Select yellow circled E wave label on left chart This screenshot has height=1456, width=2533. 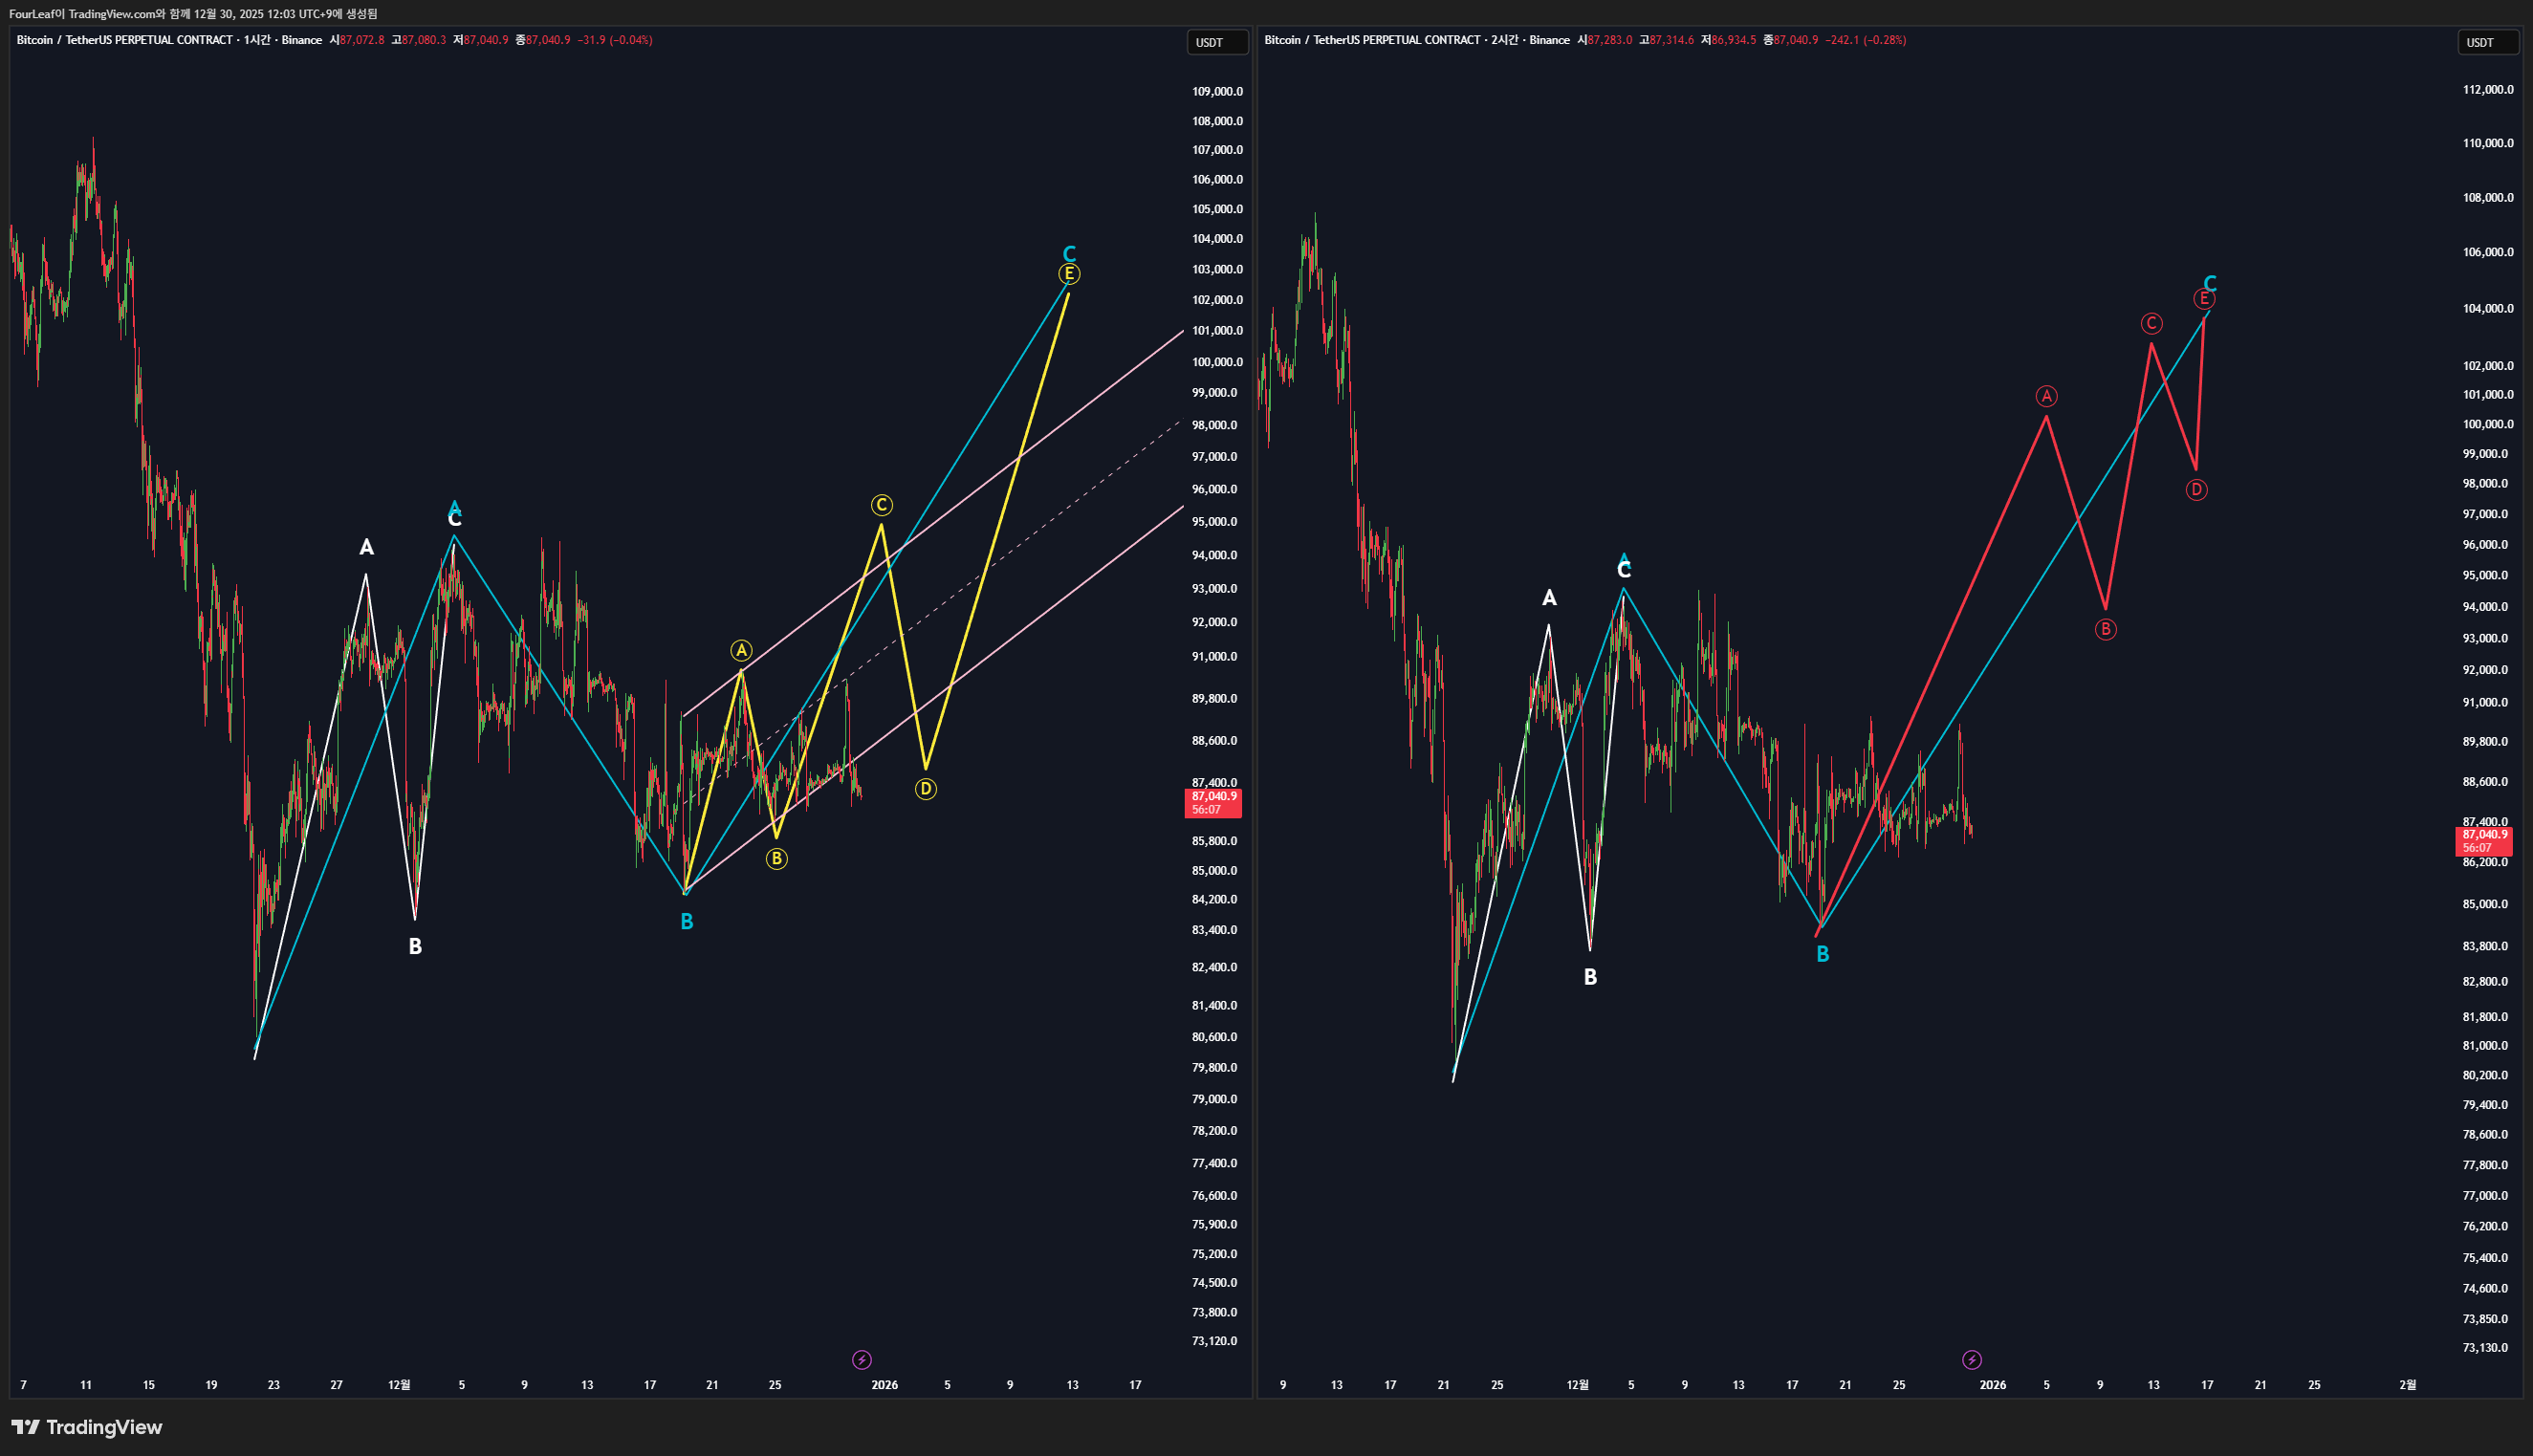click(1069, 273)
